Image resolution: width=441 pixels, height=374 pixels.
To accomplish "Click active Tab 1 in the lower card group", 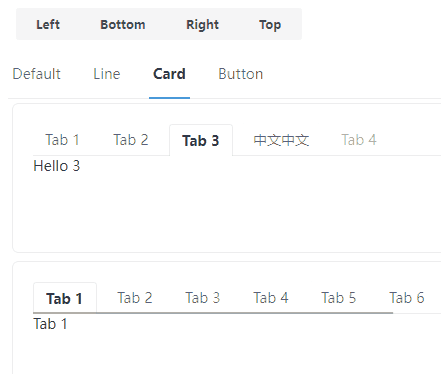I will 64,298.
